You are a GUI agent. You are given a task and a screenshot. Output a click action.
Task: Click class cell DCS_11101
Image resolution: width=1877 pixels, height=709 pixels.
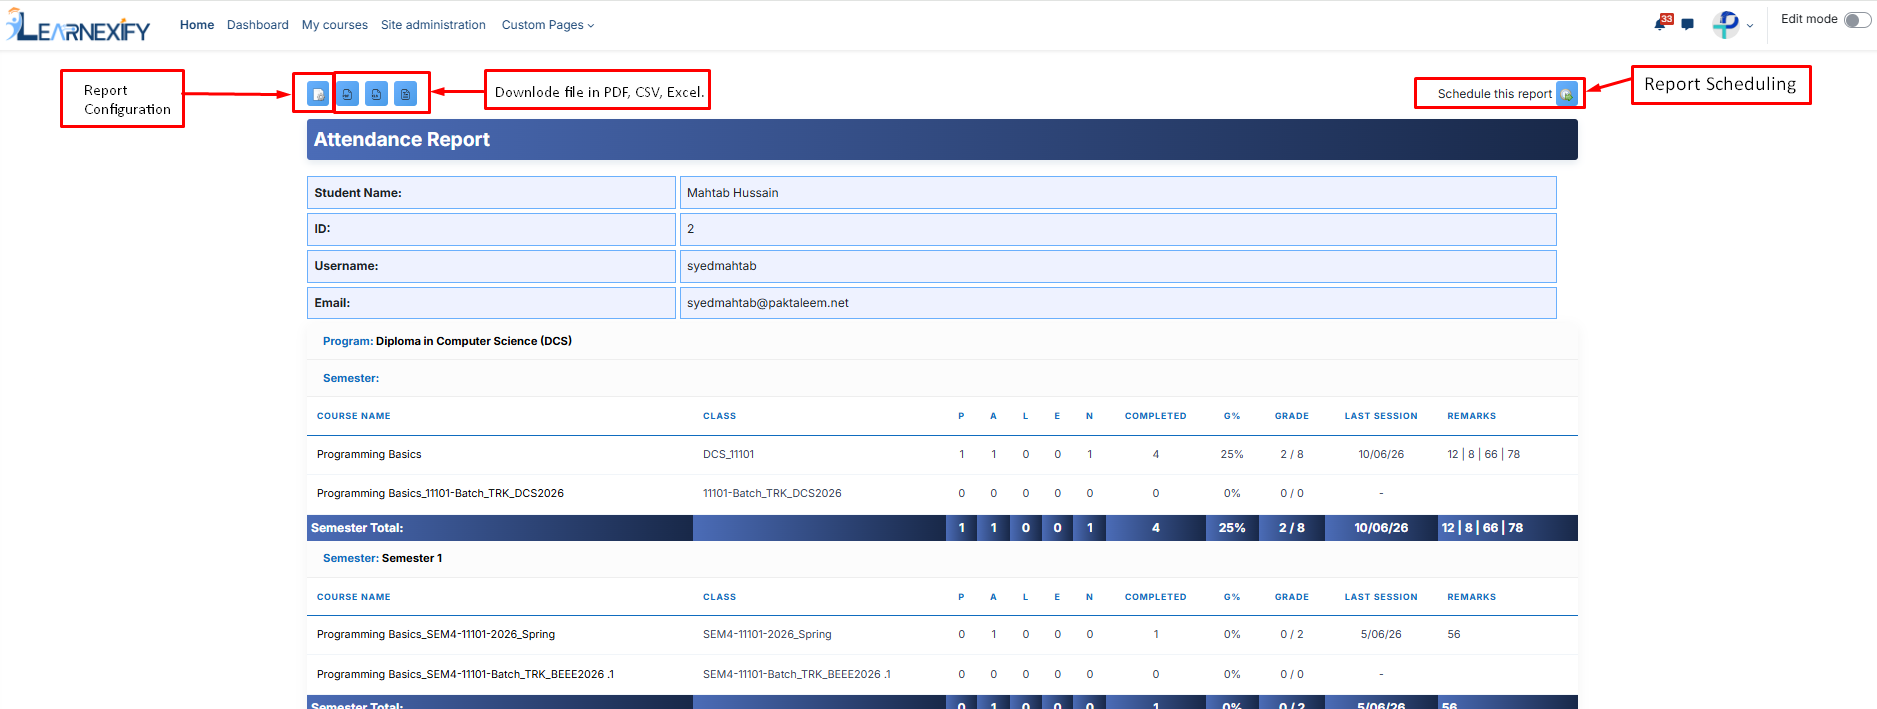pos(729,454)
